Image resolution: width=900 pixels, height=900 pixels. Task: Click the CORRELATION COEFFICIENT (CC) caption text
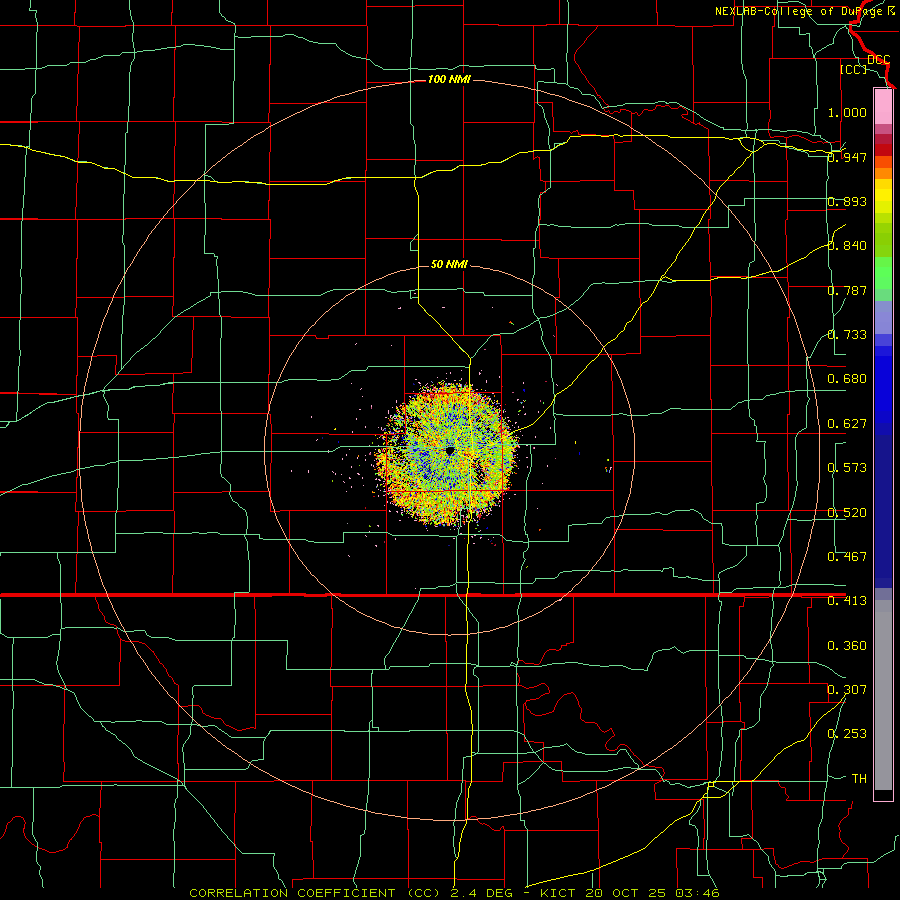pyautogui.click(x=315, y=893)
